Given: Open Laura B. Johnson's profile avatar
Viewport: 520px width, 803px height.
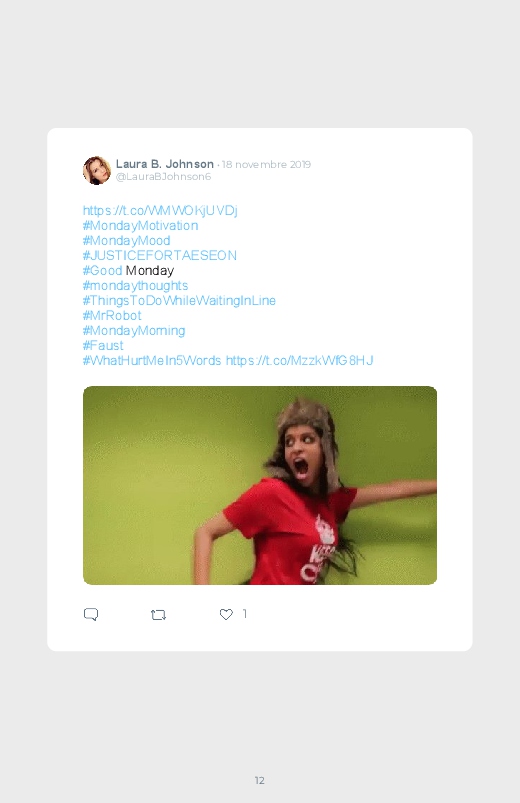Looking at the screenshot, I should (97, 171).
